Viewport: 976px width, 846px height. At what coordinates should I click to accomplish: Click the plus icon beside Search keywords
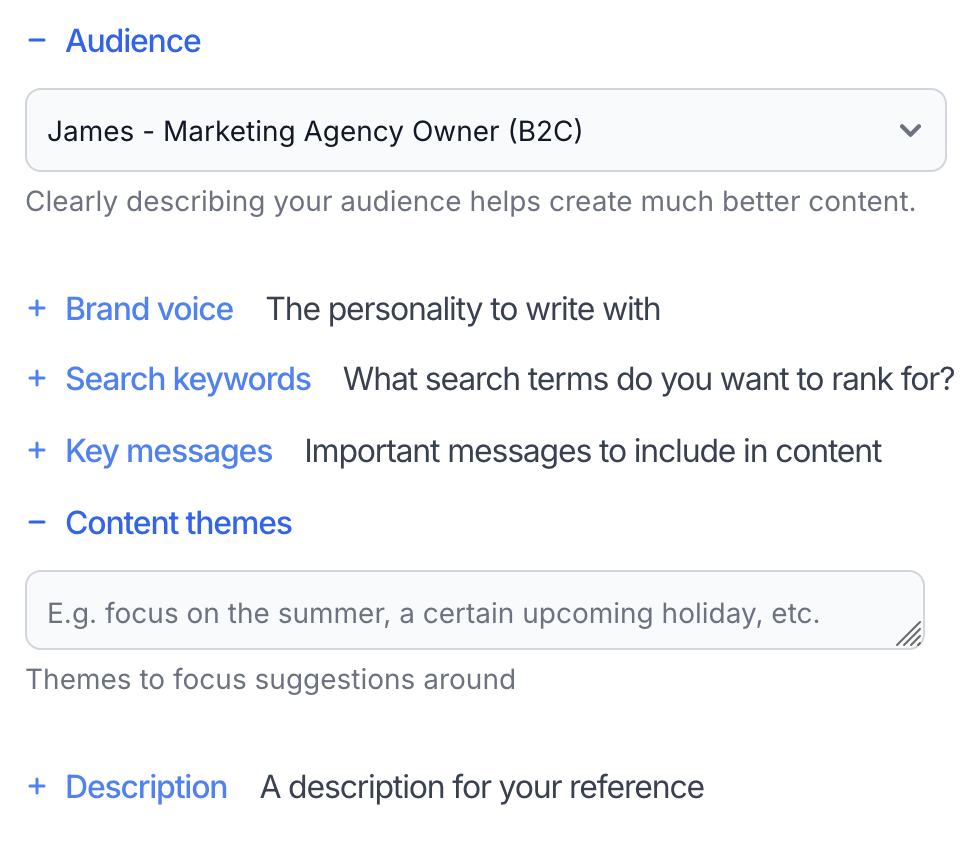click(37, 379)
